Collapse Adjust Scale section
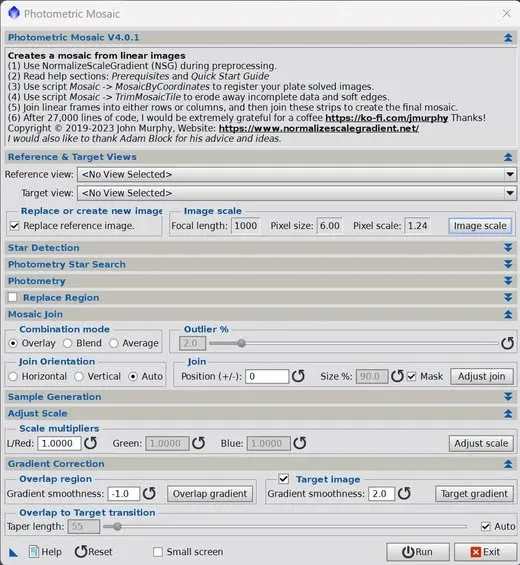Viewport: 520px width, 565px height. 508,414
